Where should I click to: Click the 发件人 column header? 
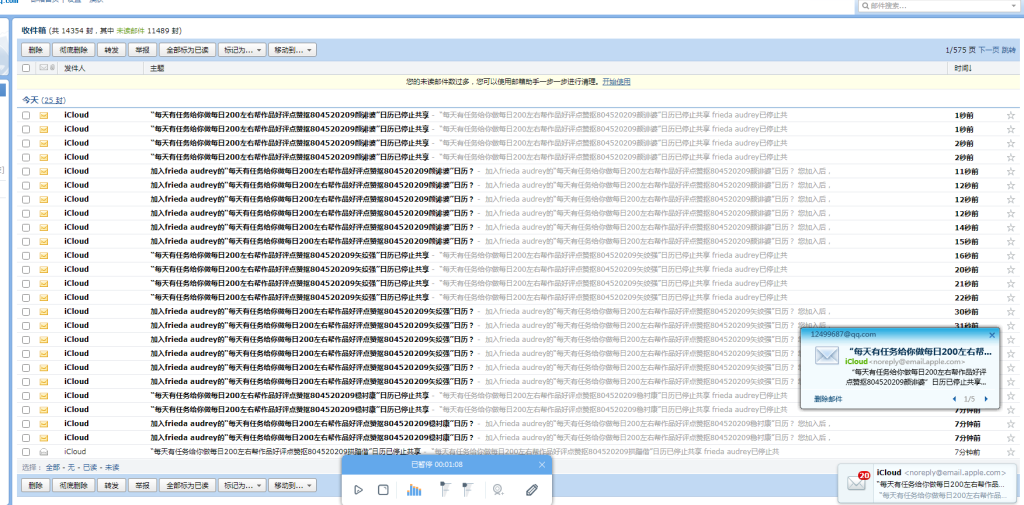tap(75, 68)
